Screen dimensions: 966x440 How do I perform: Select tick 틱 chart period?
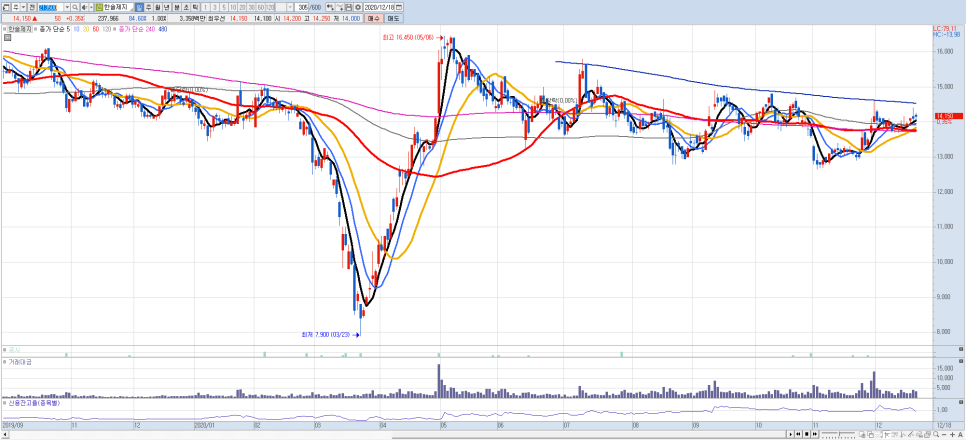pyautogui.click(x=195, y=7)
